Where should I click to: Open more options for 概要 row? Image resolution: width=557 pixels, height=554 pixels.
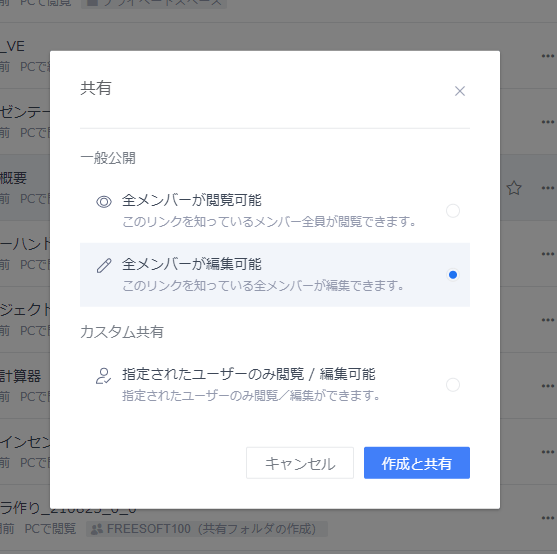point(548,188)
